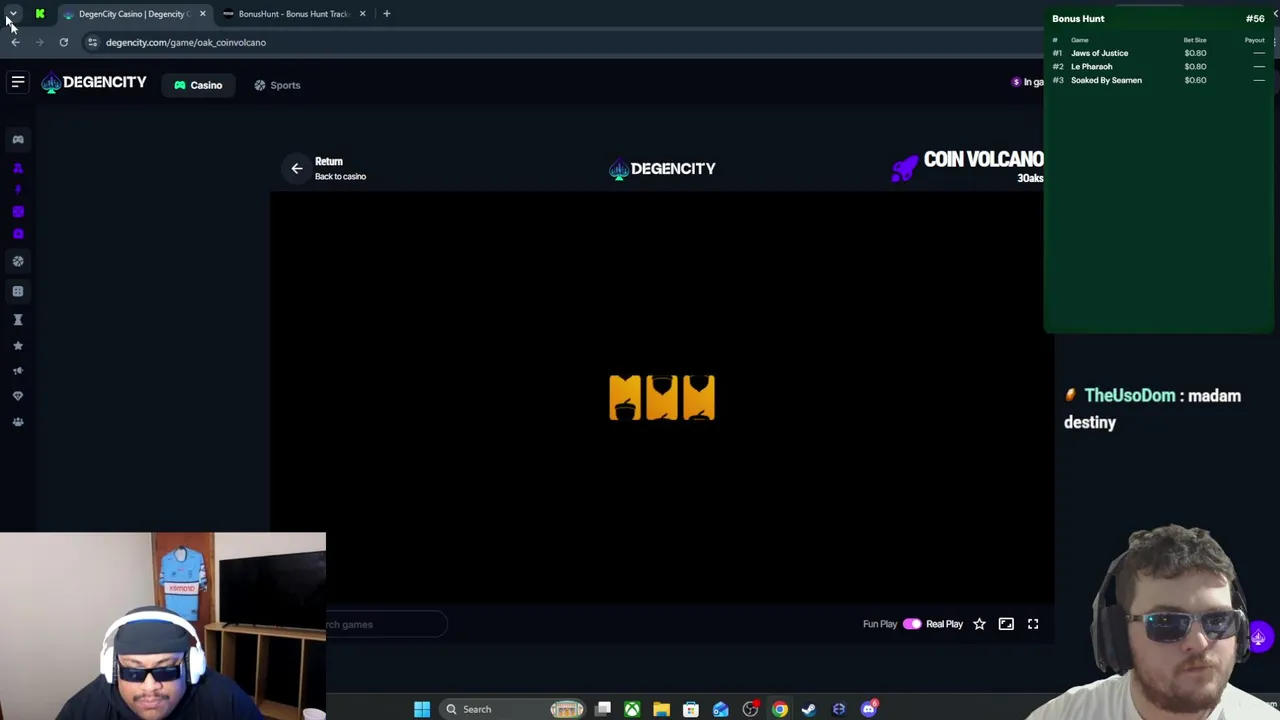Screen dimensions: 1280x720
Task: Open the community people icon in sidebar
Action: point(18,422)
